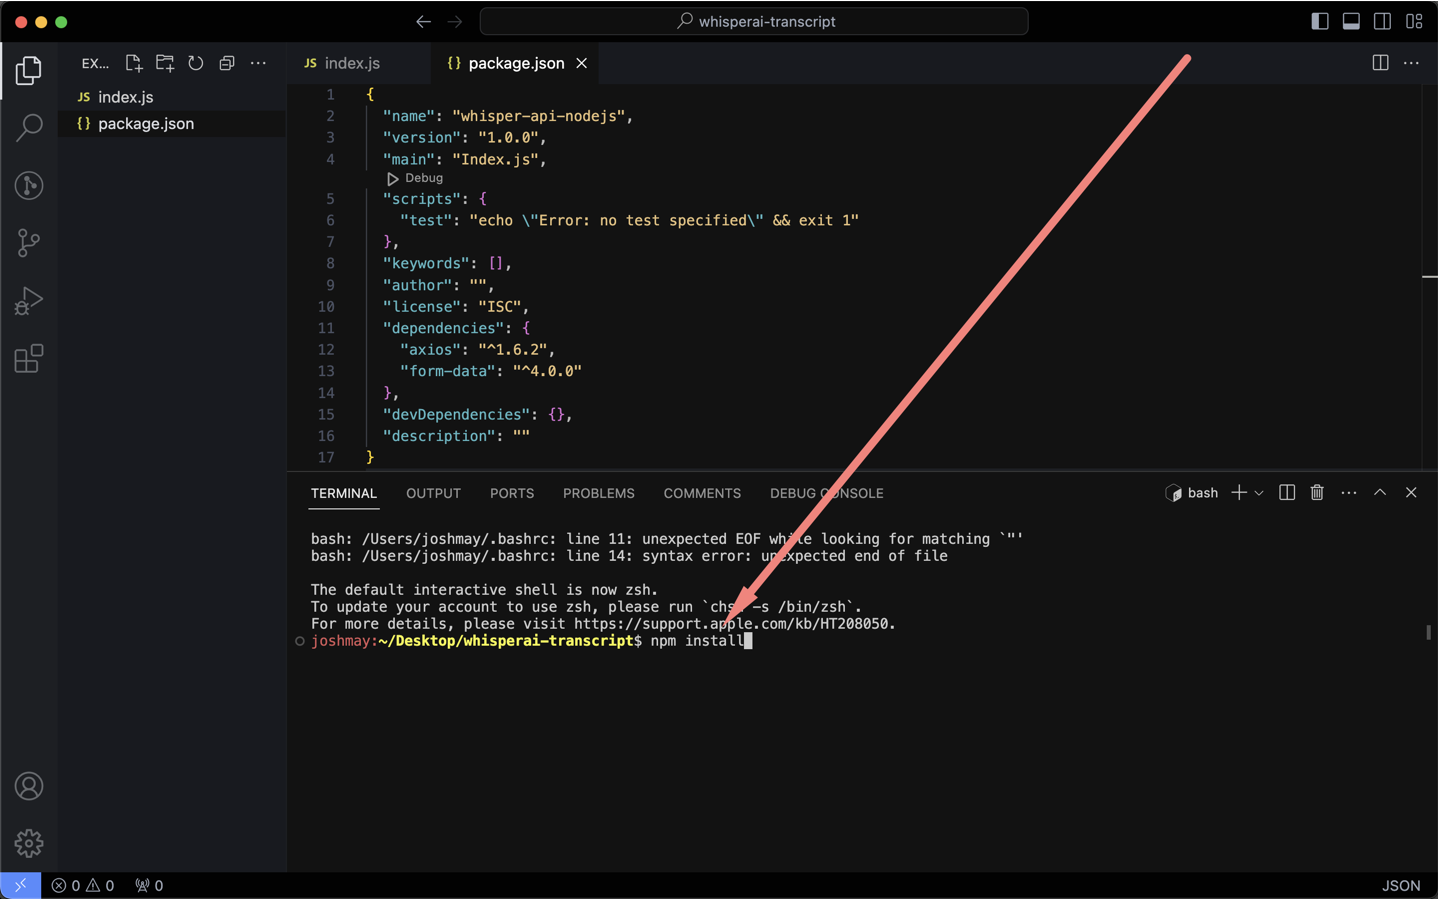1439x899 pixels.
Task: Open the terminal launch profile dropdown arrow
Action: (x=1259, y=493)
